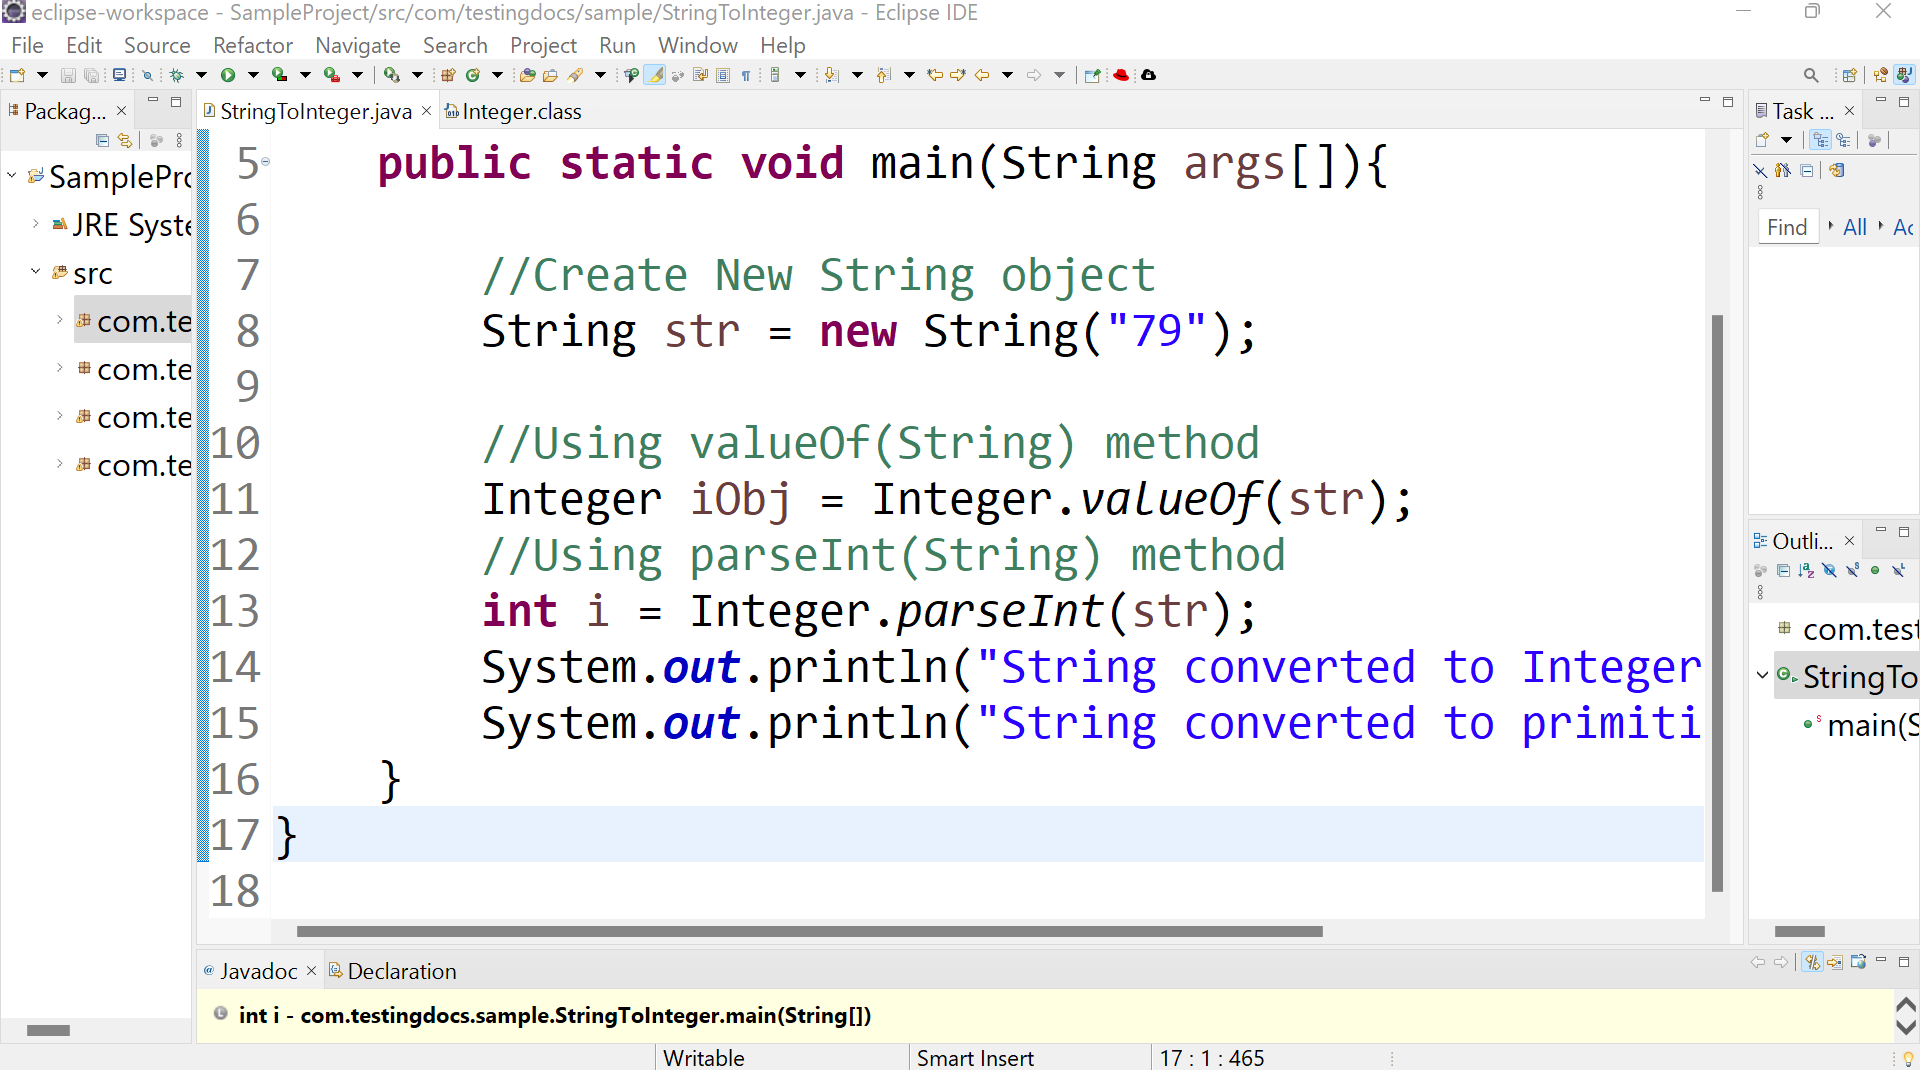The width and height of the screenshot is (1920, 1070).
Task: Click the green Run button in toolbar
Action: pyautogui.click(x=228, y=75)
